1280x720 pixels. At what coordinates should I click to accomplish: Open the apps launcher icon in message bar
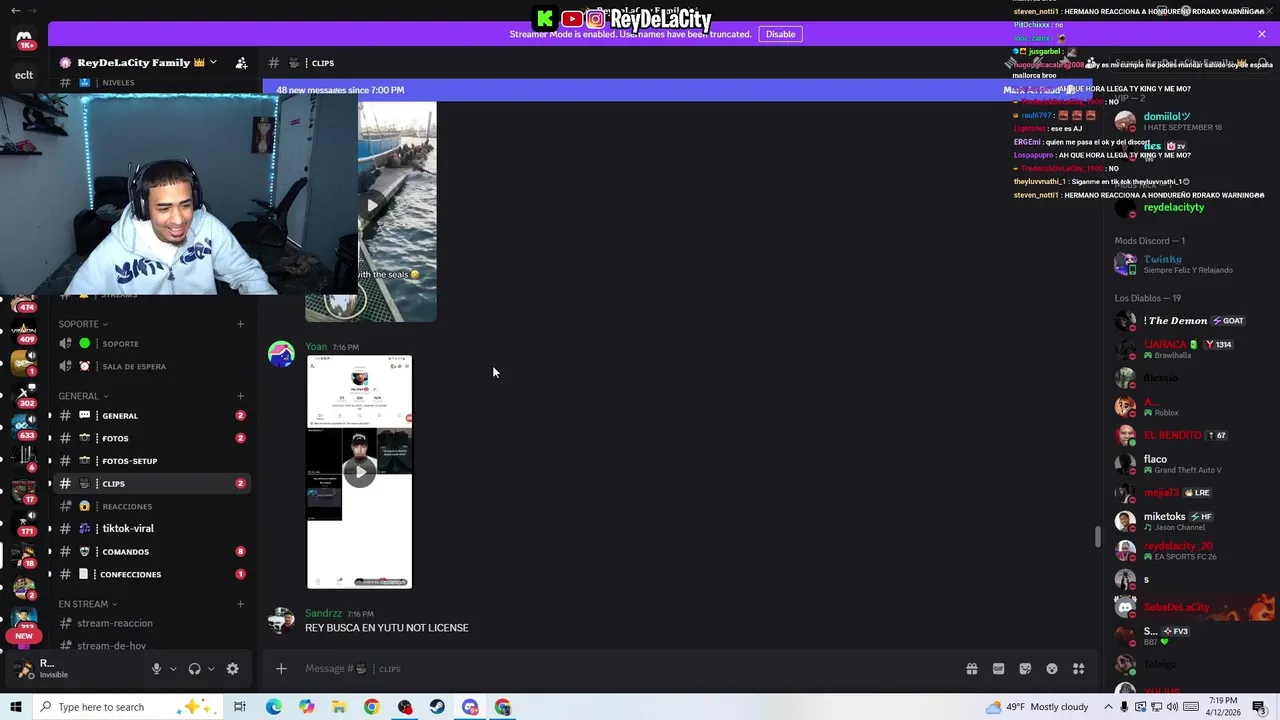coord(1079,669)
